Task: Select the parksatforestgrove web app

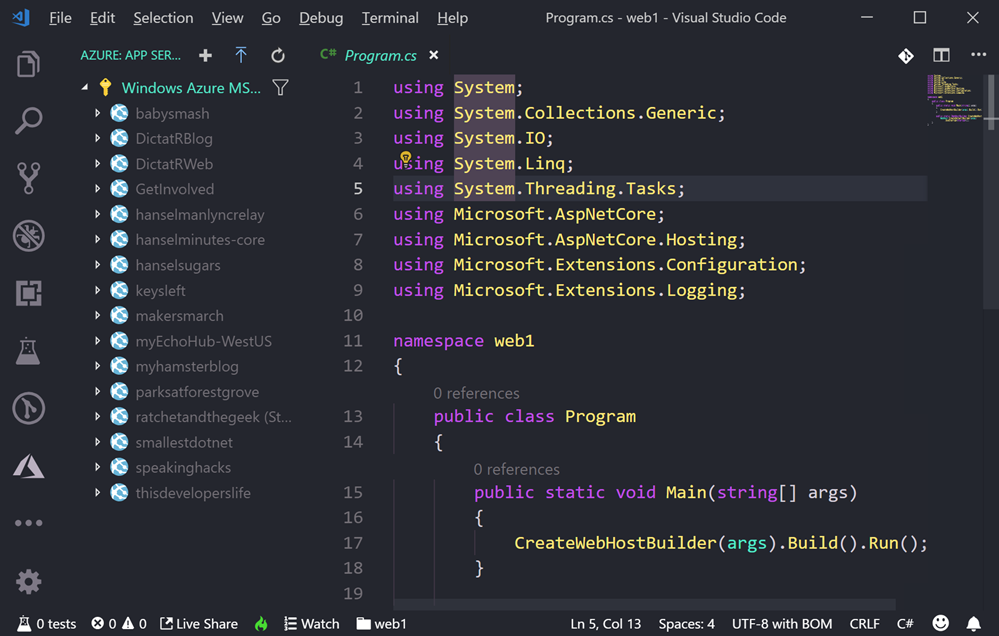Action: click(197, 392)
